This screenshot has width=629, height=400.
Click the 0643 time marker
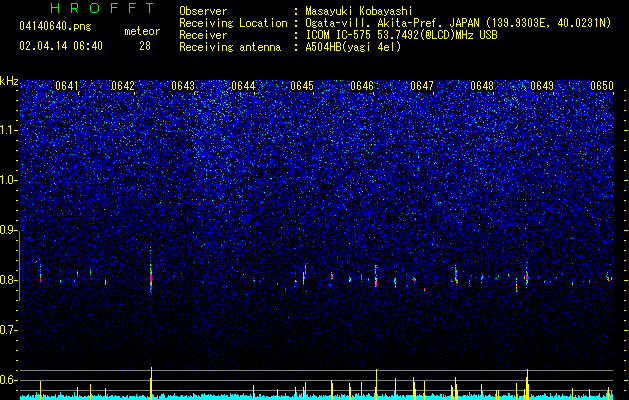pos(183,86)
